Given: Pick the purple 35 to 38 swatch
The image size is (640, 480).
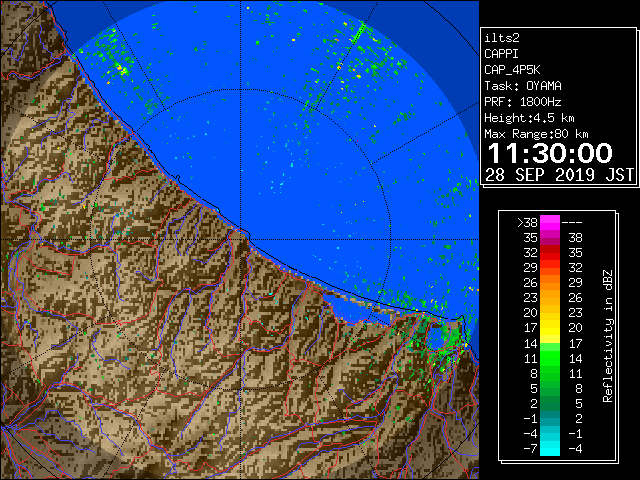Looking at the screenshot, I should [550, 238].
